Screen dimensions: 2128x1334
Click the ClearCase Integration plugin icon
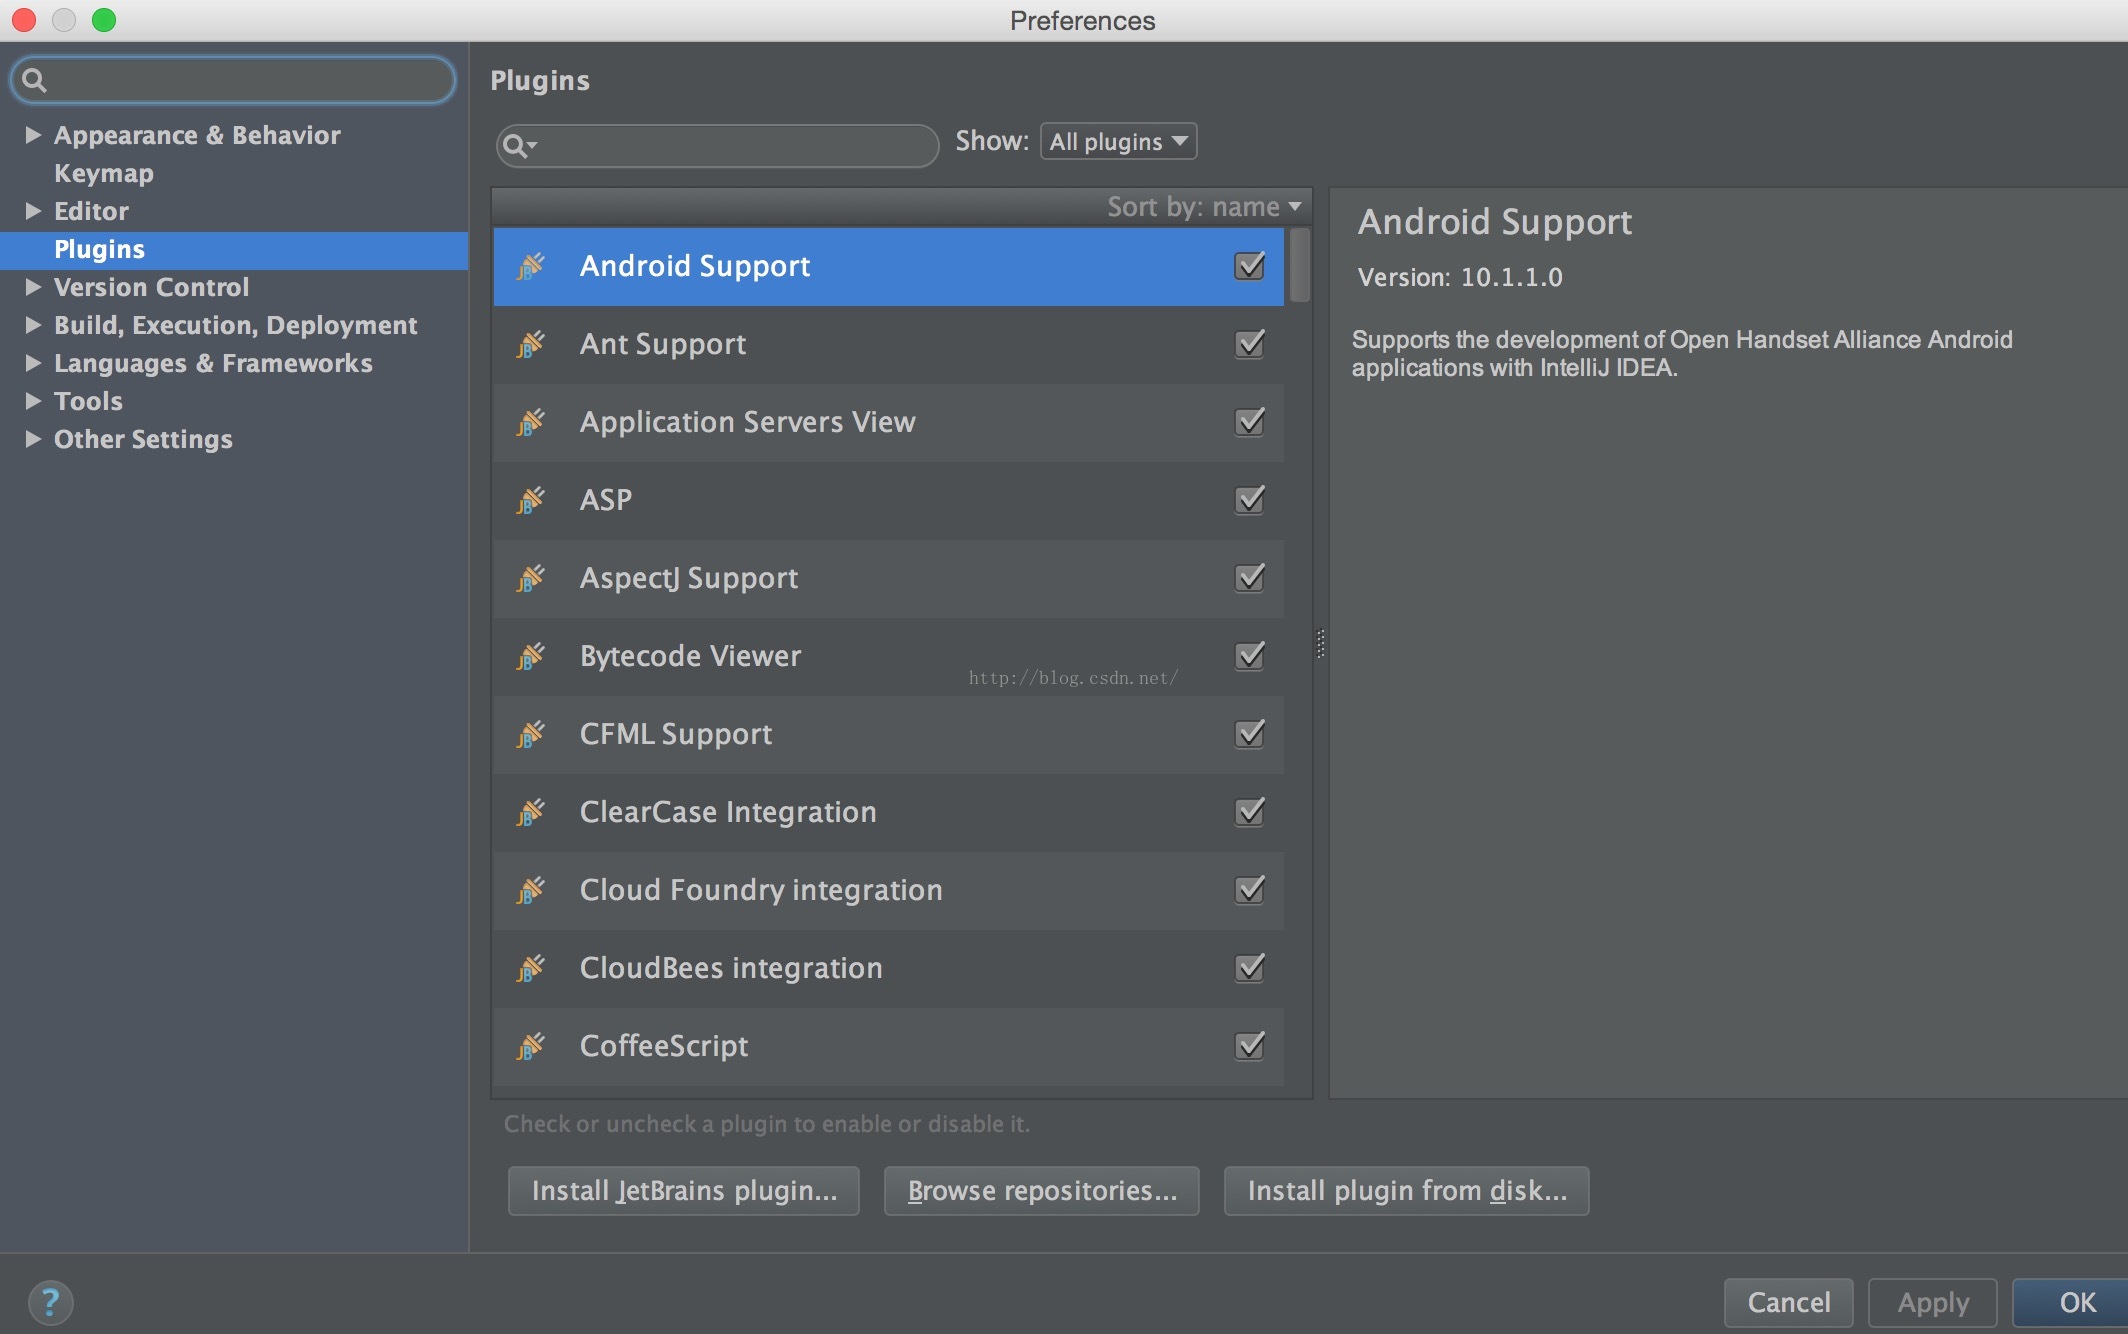(x=530, y=812)
